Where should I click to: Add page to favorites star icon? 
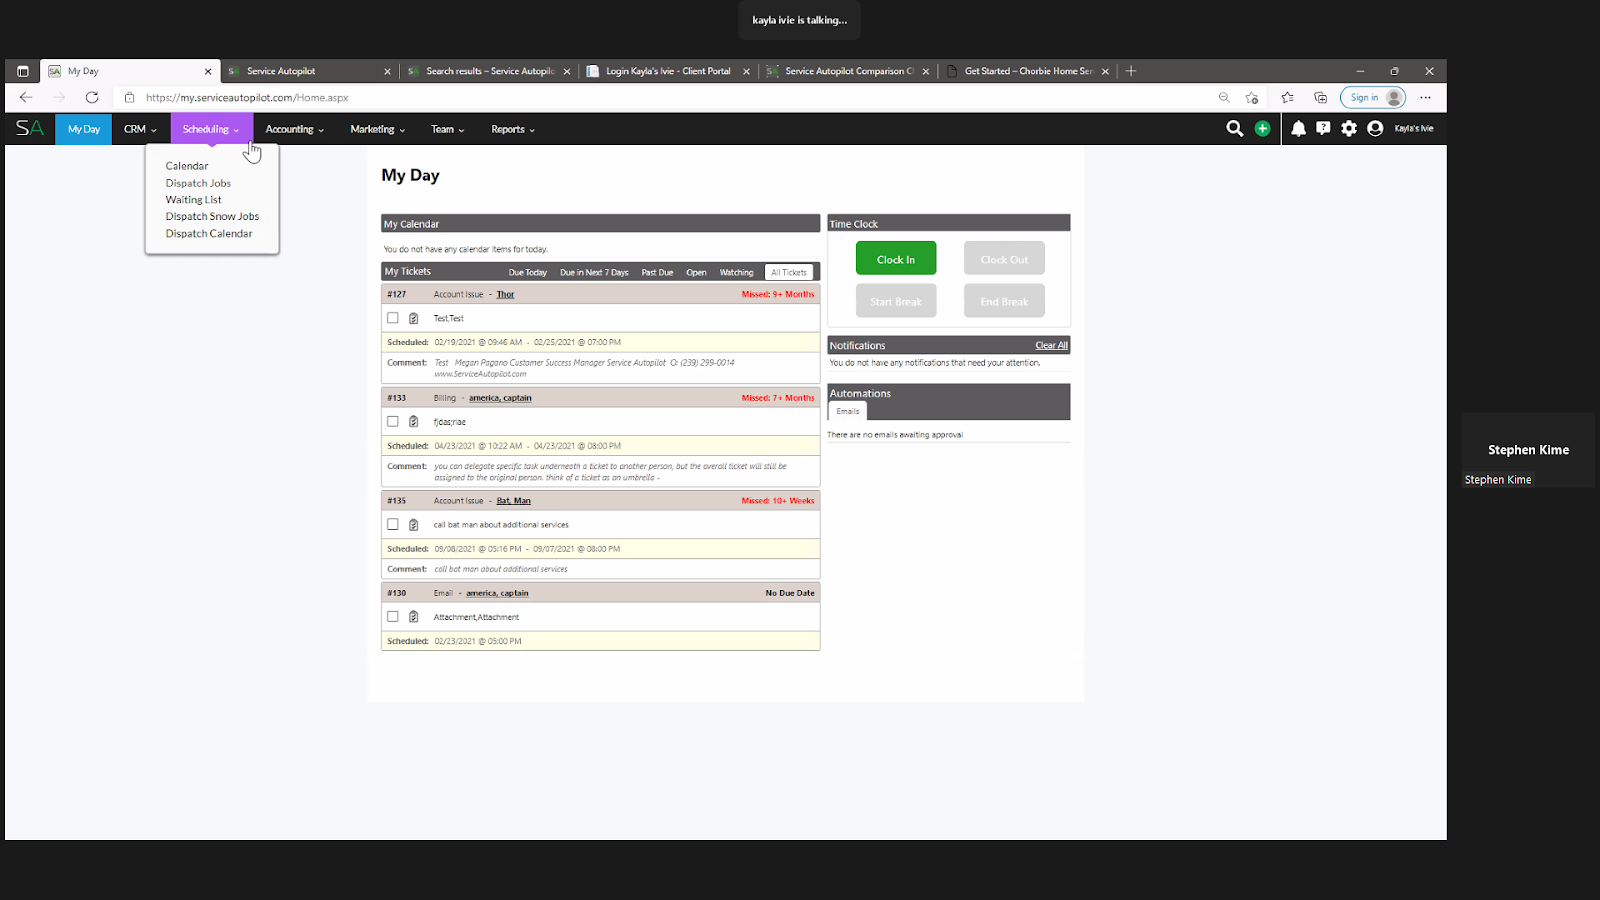point(1252,97)
